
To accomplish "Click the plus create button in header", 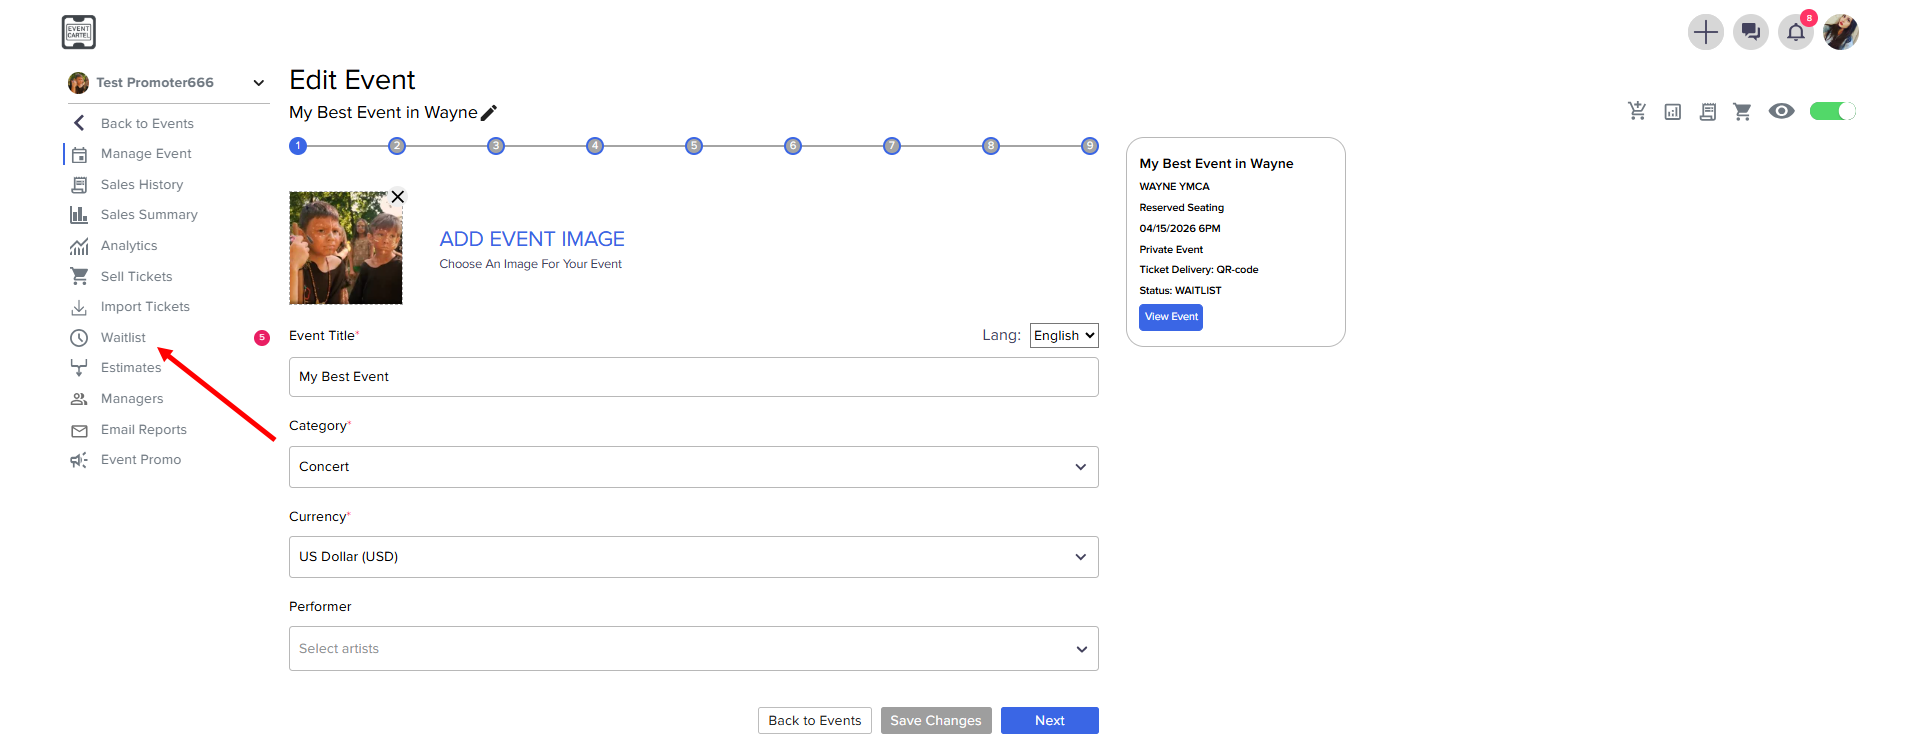I will point(1706,32).
